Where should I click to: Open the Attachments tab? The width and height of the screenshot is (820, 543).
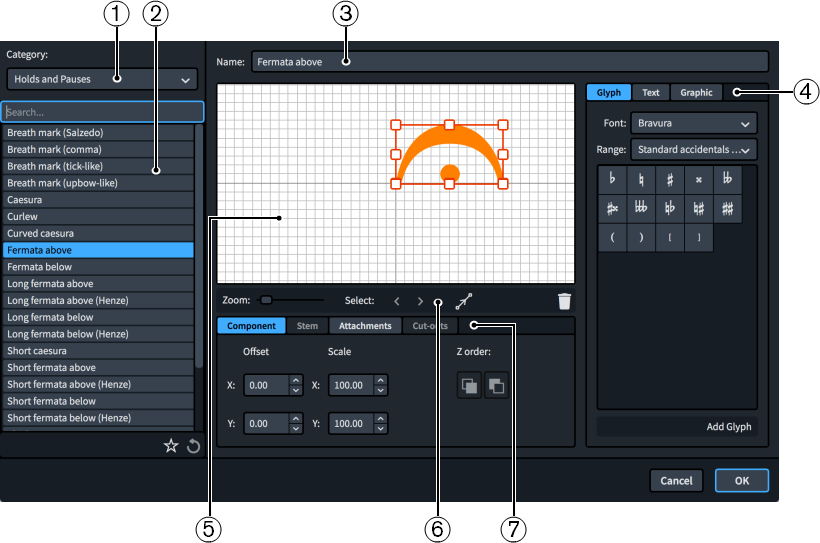click(365, 326)
